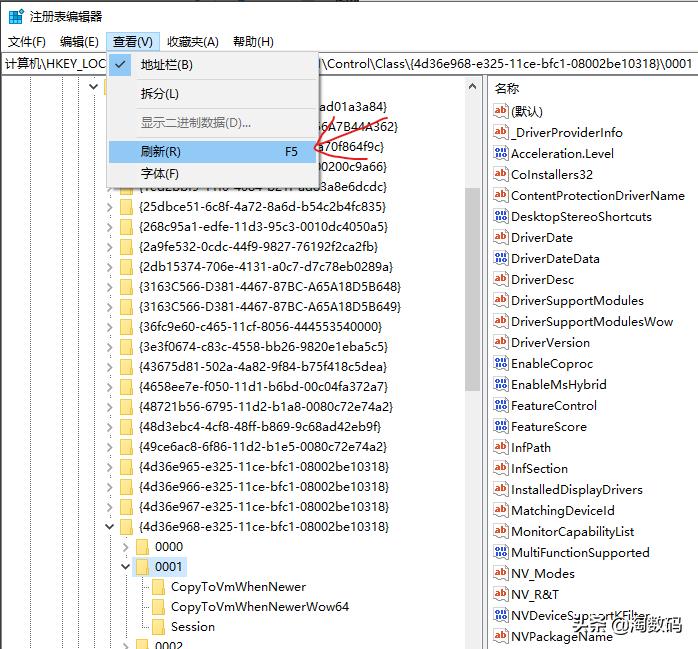Open the 收藏夹(A) Favorites menu
This screenshot has height=649, width=698.
[x=193, y=42]
